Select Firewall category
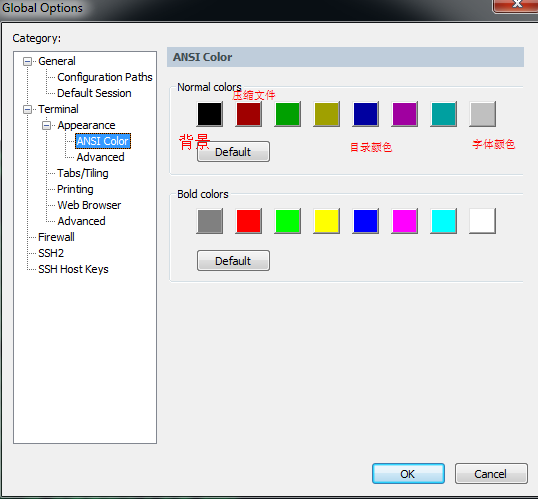The image size is (538, 499). (56, 237)
